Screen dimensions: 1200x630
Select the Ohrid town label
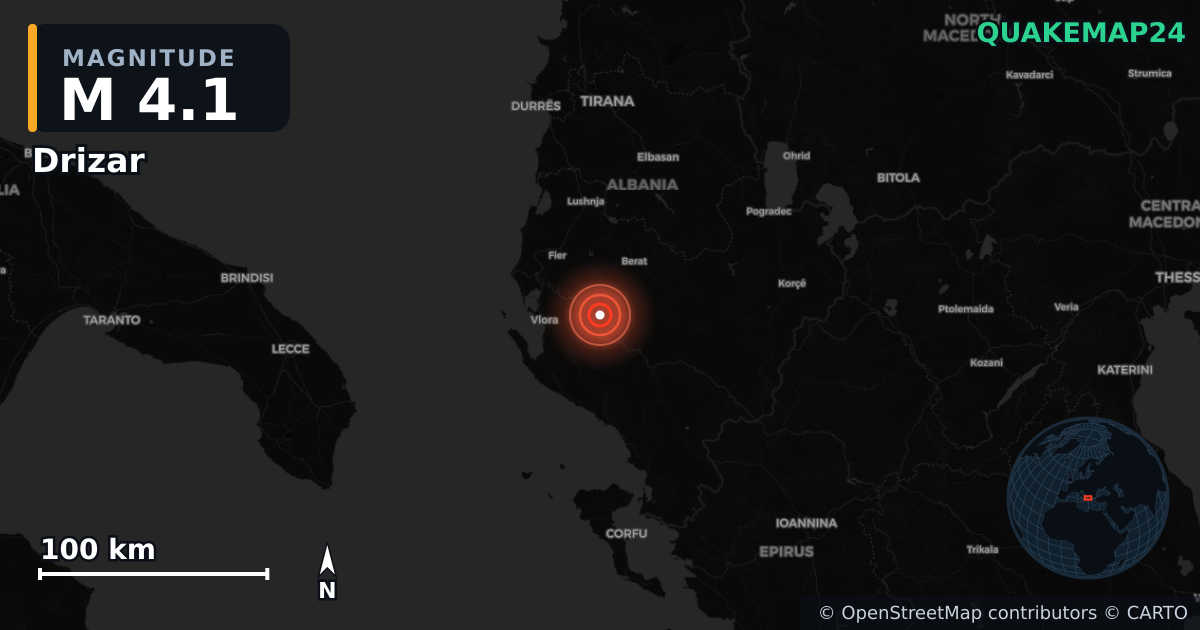point(797,156)
